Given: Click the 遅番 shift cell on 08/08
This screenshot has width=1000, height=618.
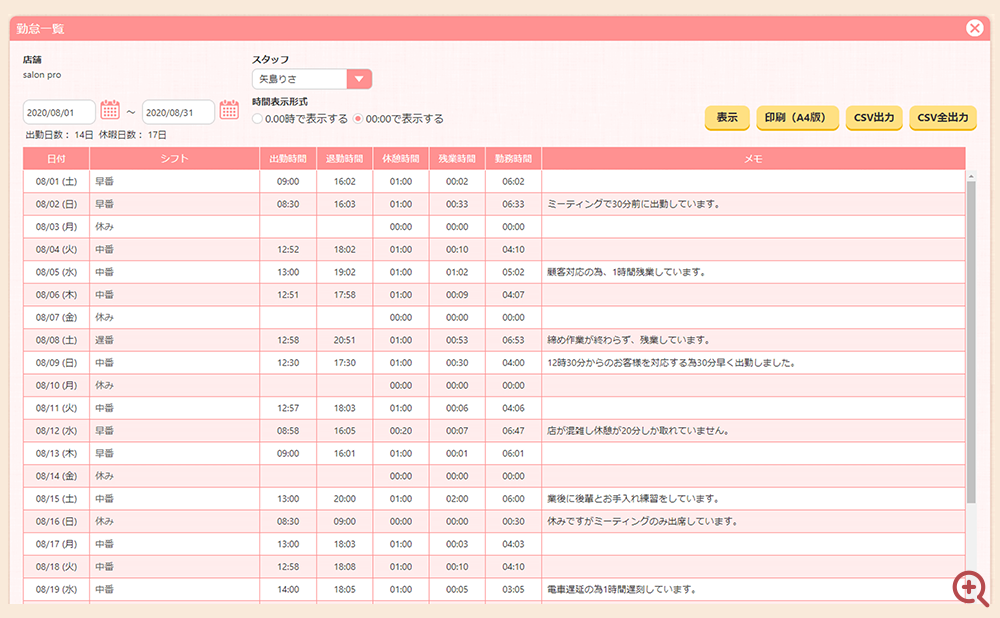Looking at the screenshot, I should 175,340.
